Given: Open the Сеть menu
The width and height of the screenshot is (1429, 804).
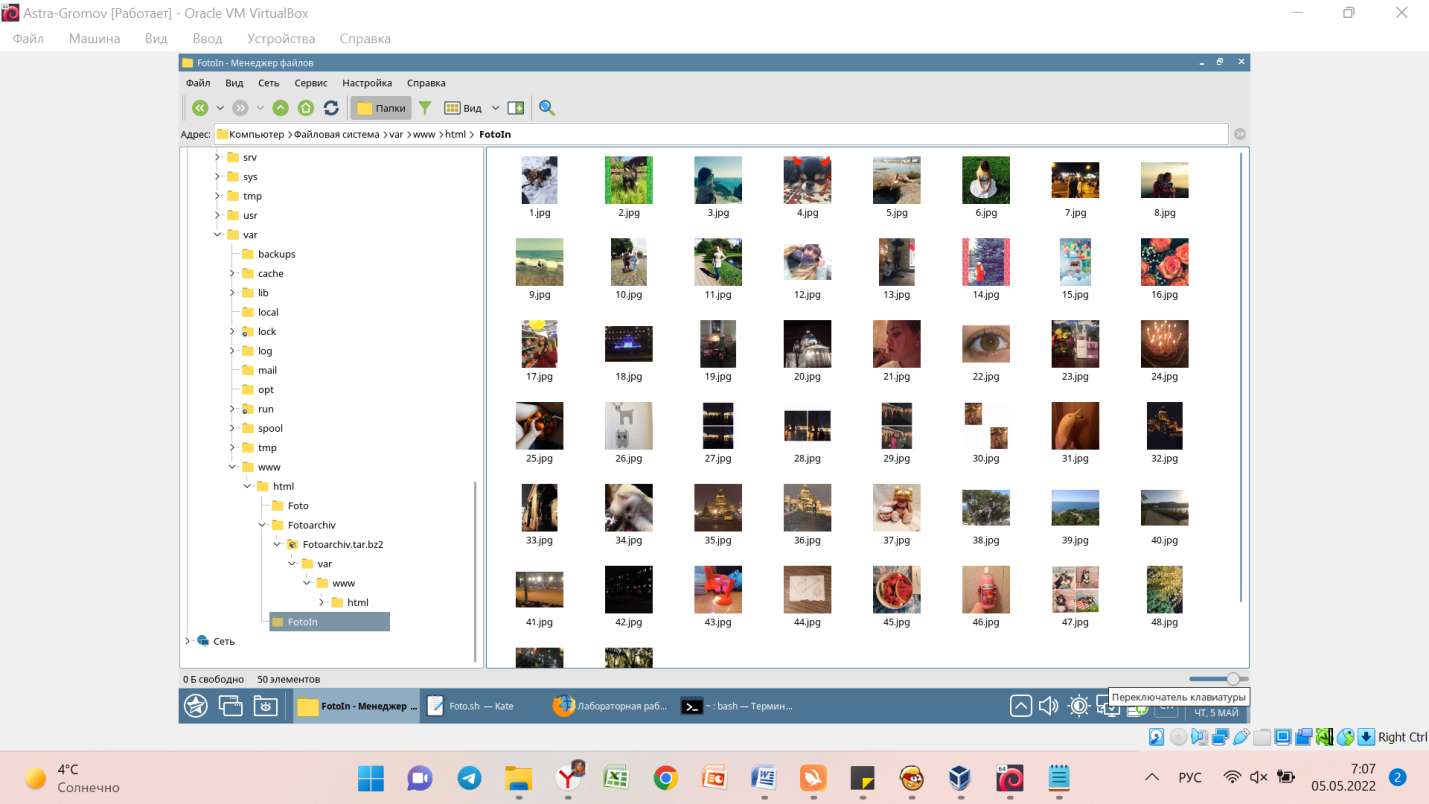Looking at the screenshot, I should tap(269, 83).
